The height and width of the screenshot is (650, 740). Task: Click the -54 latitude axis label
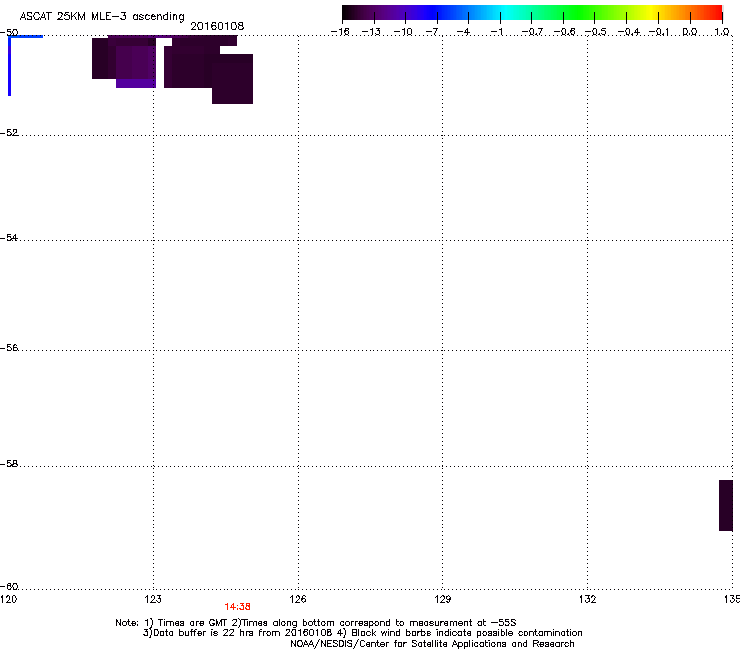point(9,238)
